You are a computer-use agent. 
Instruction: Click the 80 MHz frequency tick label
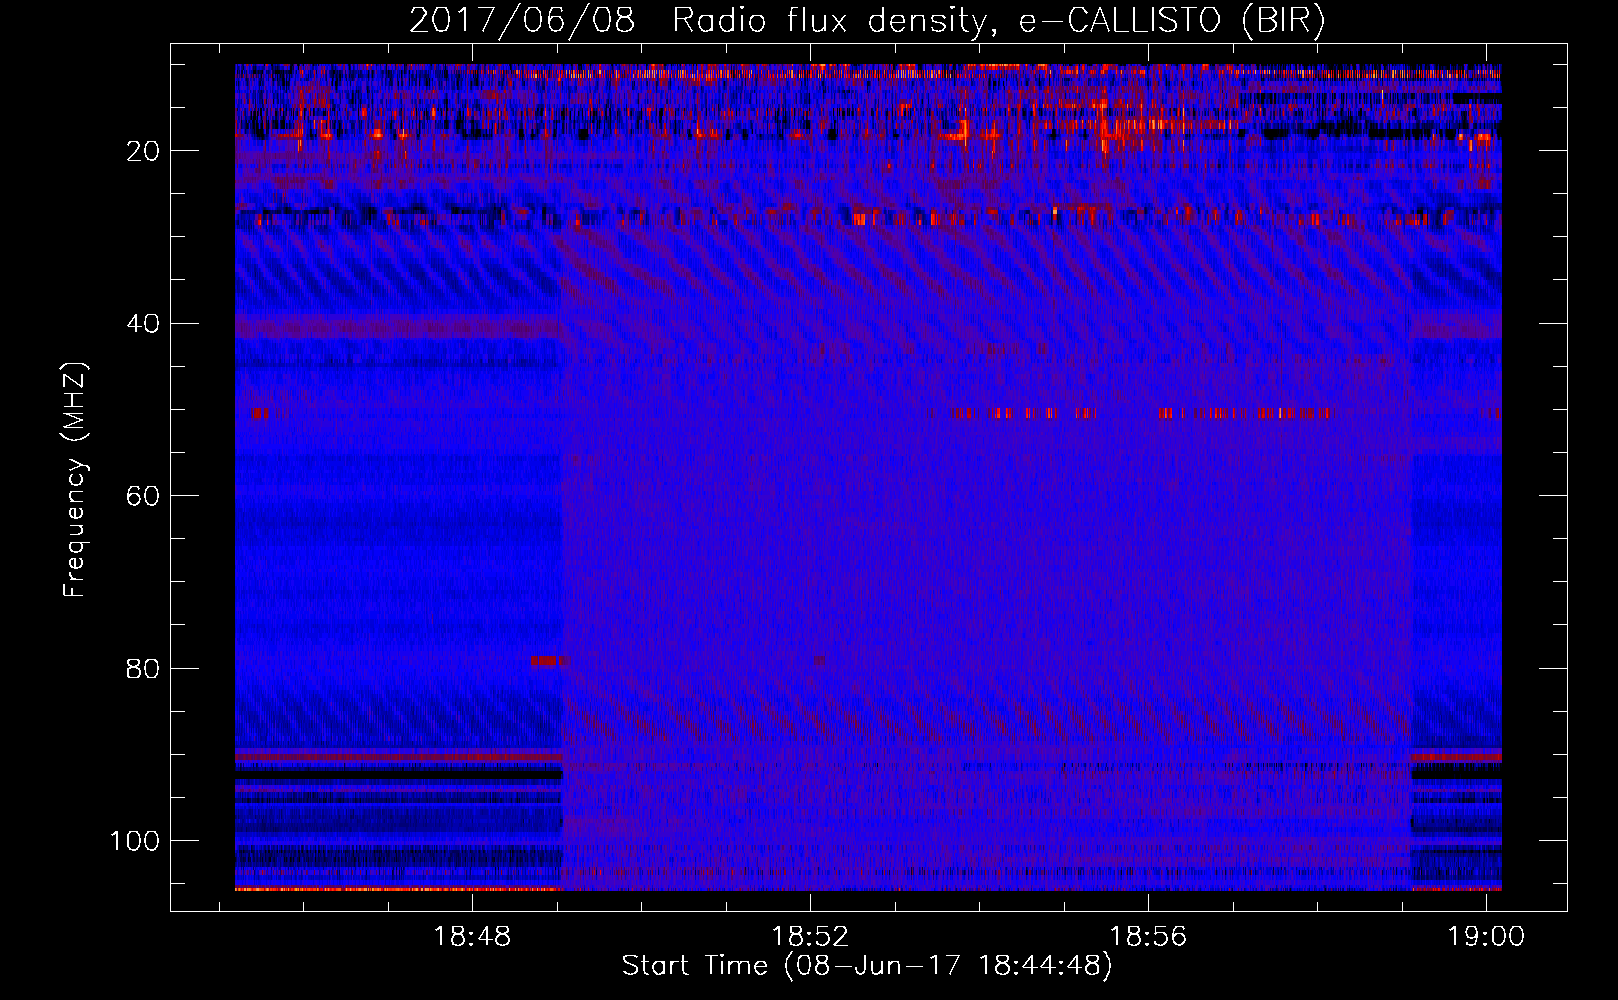tap(143, 668)
